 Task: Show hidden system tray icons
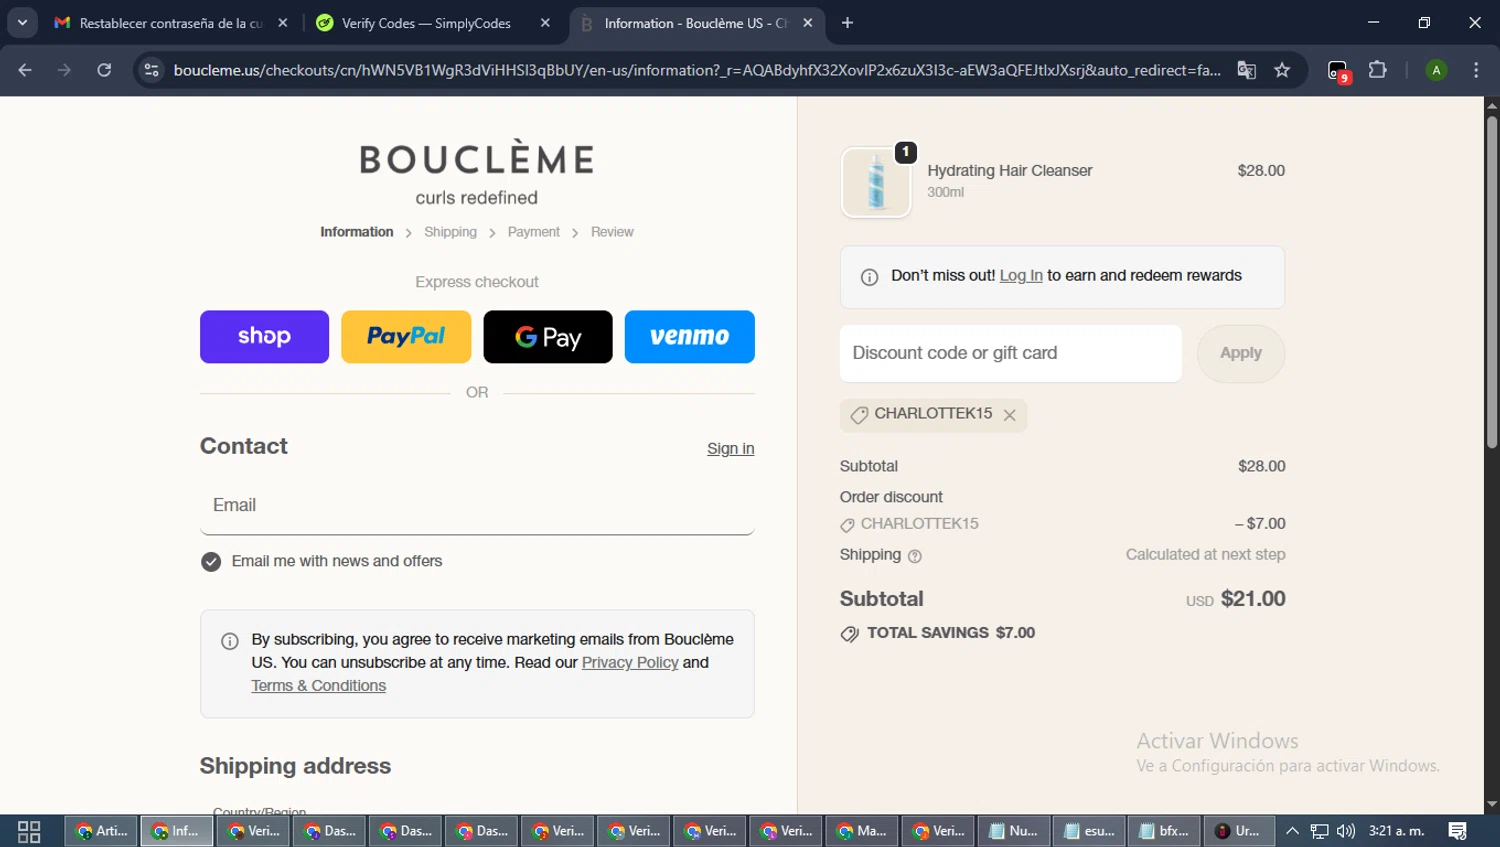[x=1292, y=831]
